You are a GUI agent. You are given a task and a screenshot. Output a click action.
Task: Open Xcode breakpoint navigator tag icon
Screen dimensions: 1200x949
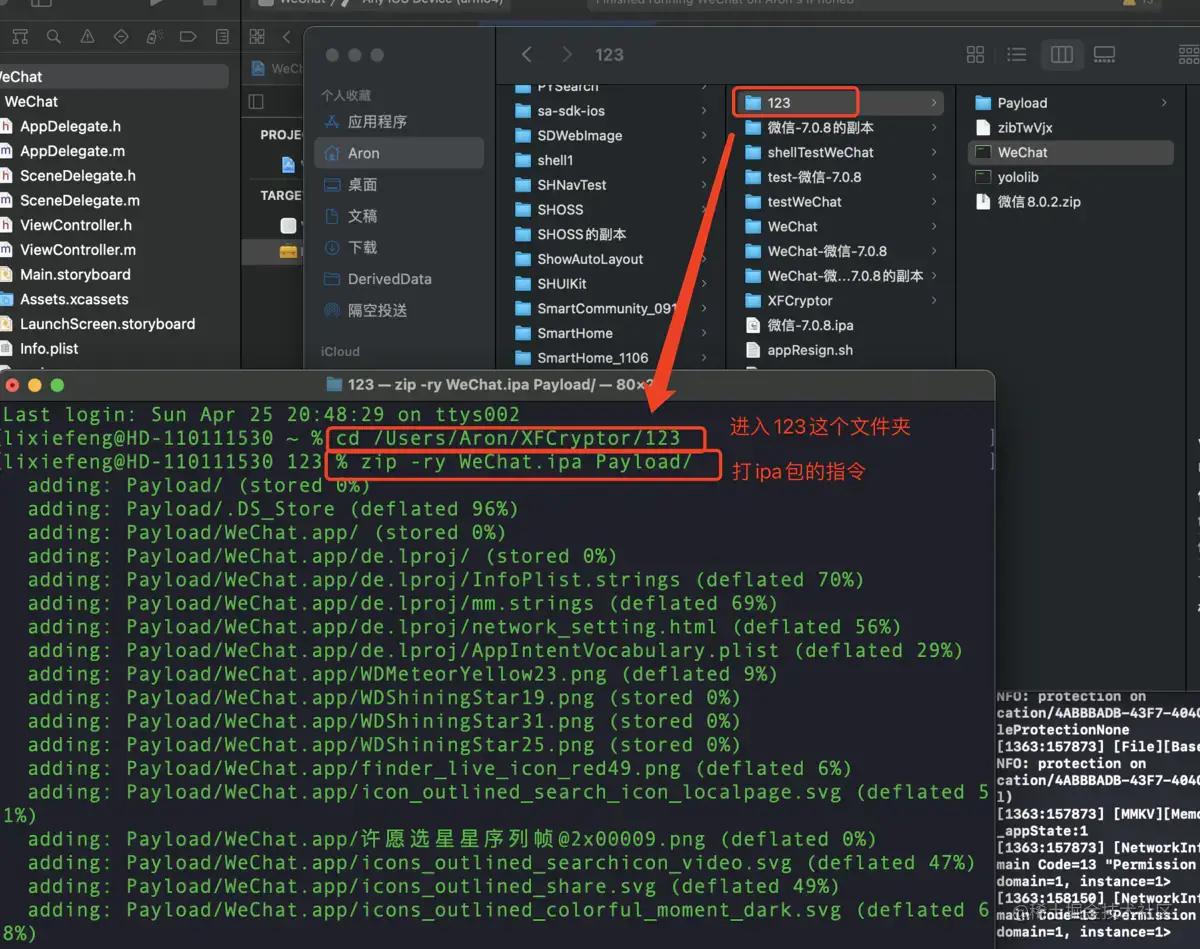[x=188, y=37]
